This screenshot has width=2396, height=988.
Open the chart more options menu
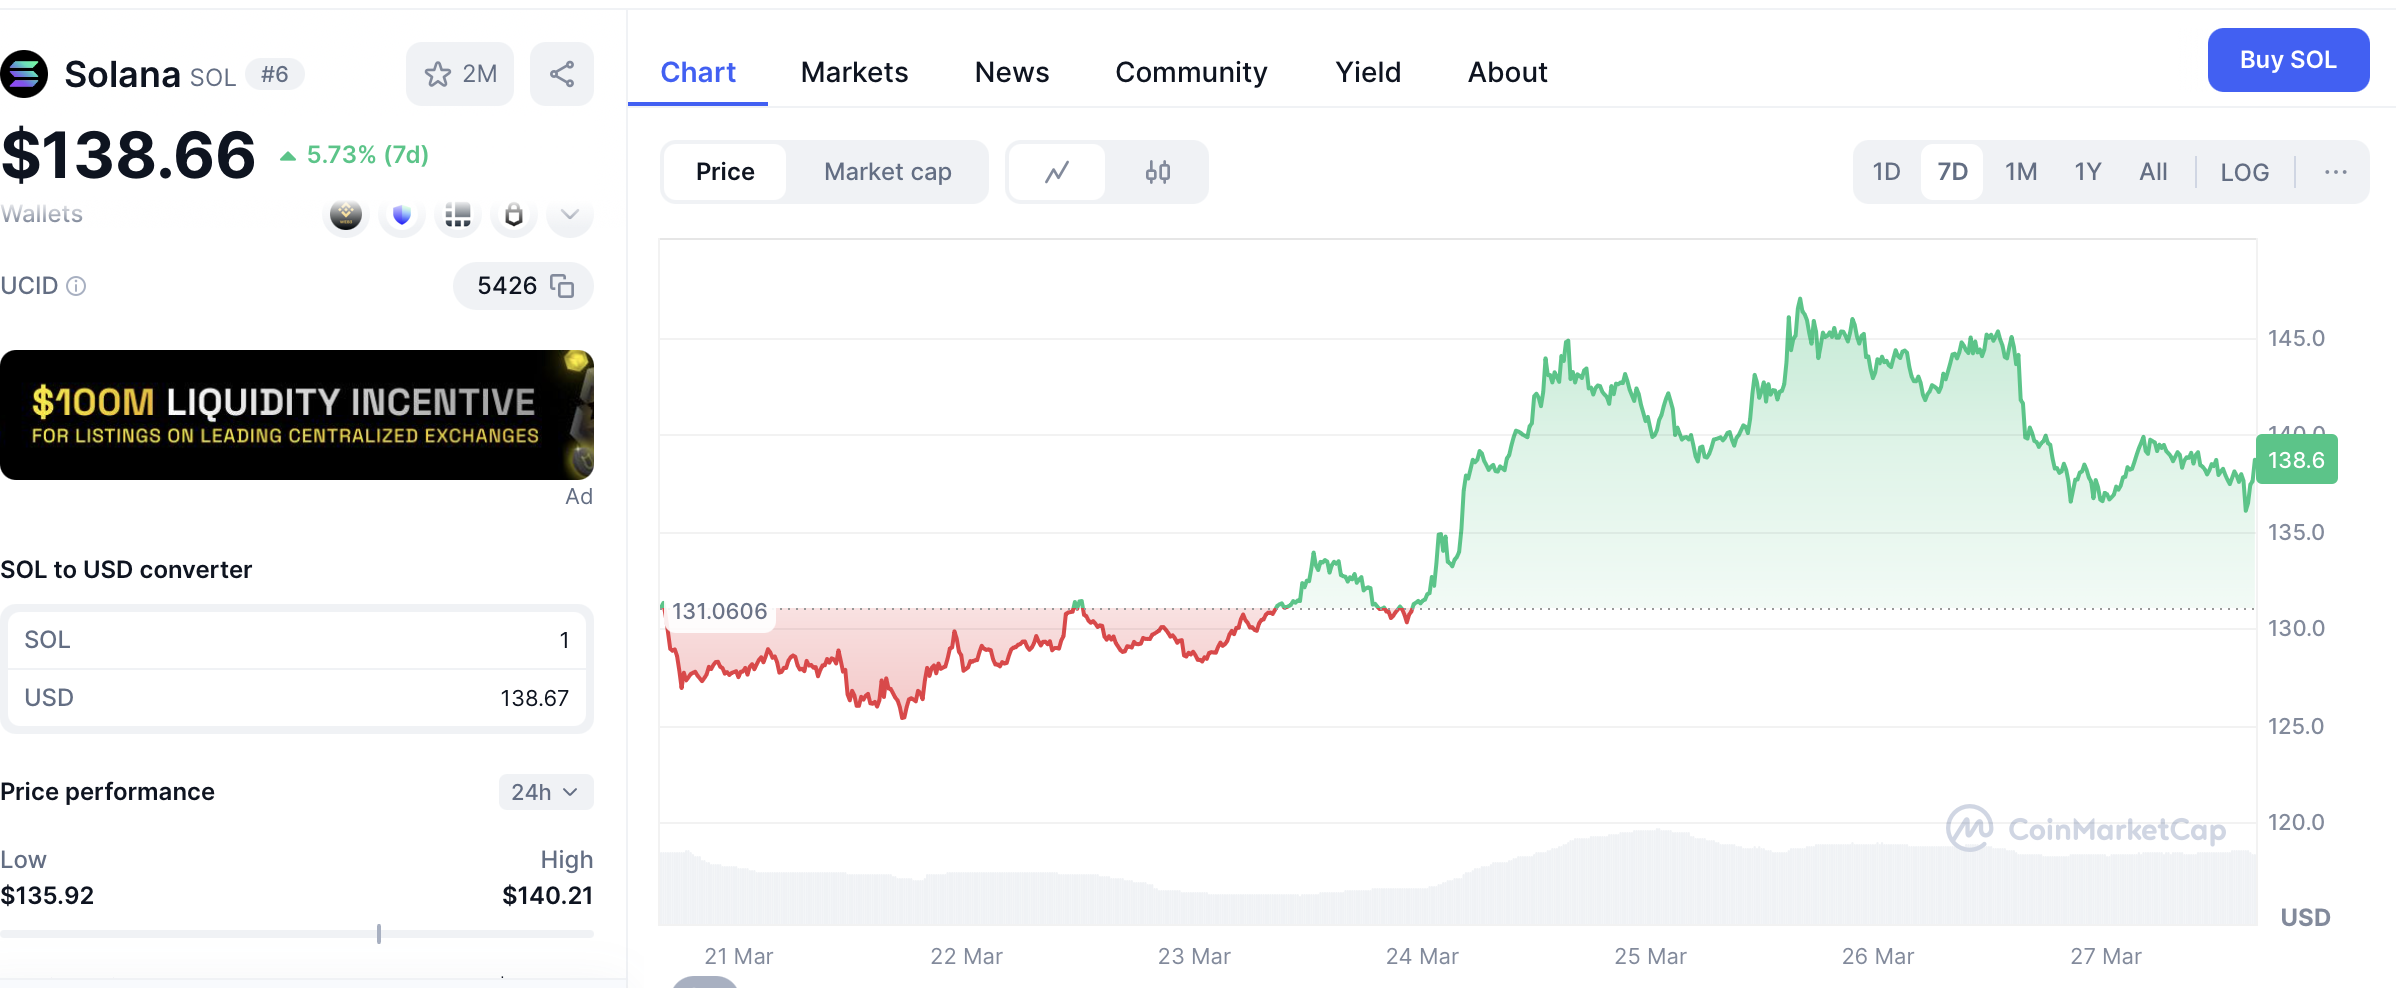click(x=2336, y=172)
